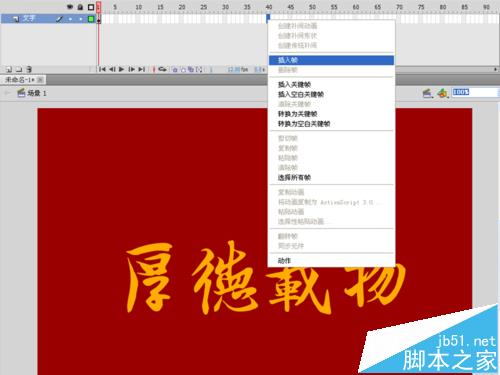
Task: Click the red playhead at frame 1
Action: click(x=99, y=7)
